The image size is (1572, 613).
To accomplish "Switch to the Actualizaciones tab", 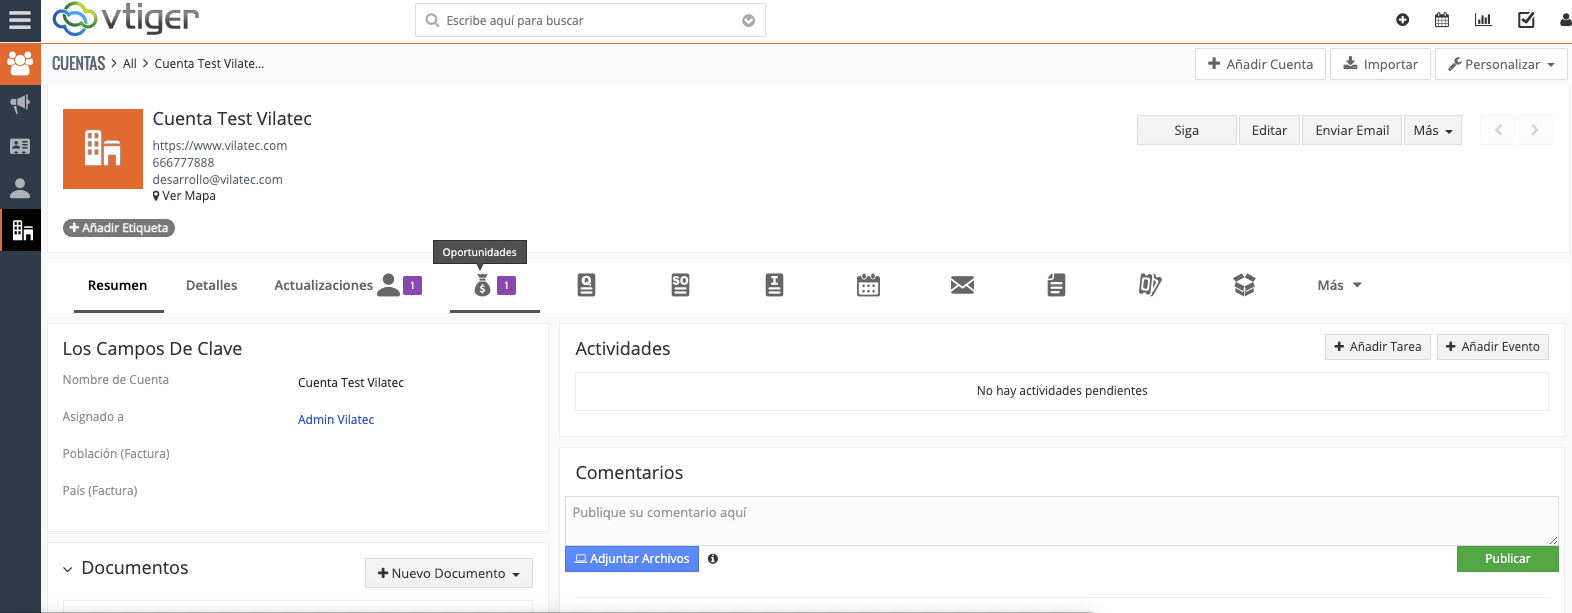I will [323, 286].
